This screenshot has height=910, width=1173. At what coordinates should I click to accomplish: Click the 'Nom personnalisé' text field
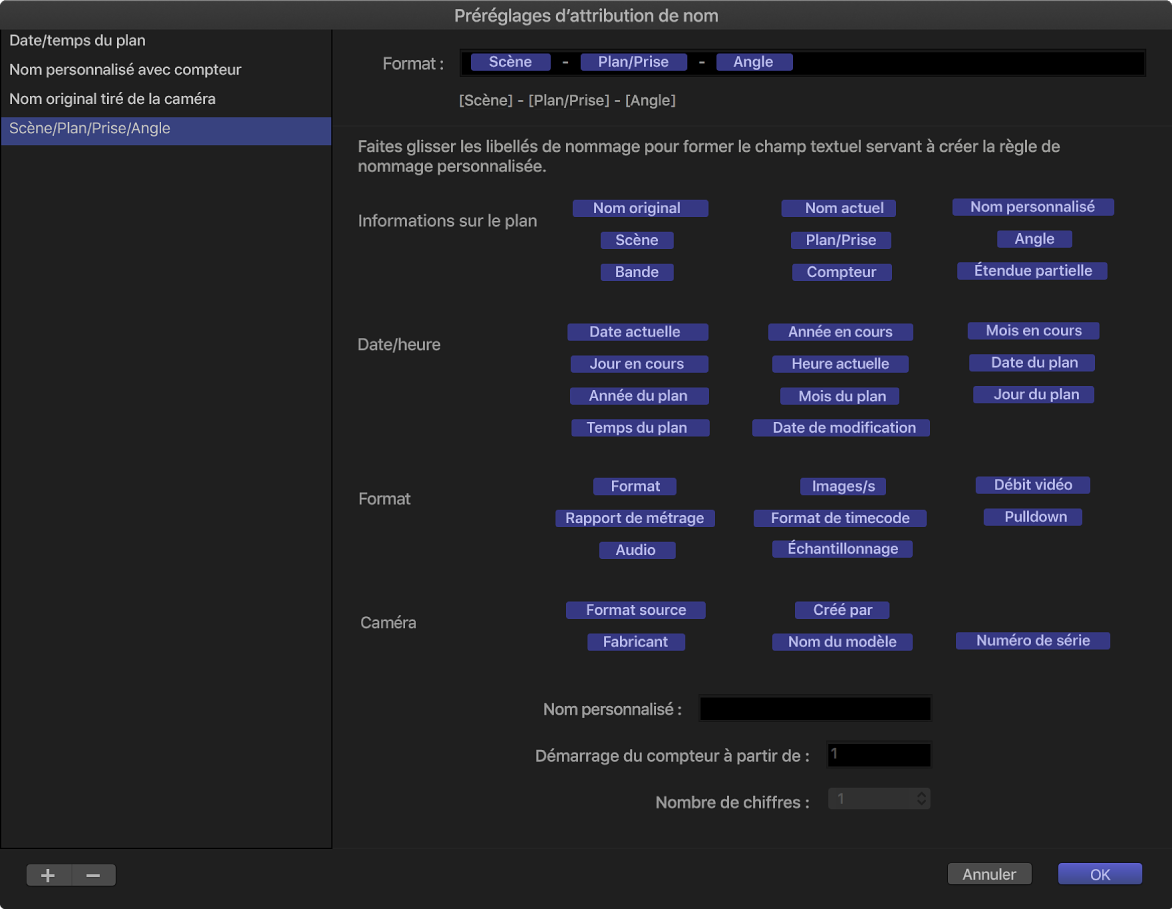click(x=815, y=709)
